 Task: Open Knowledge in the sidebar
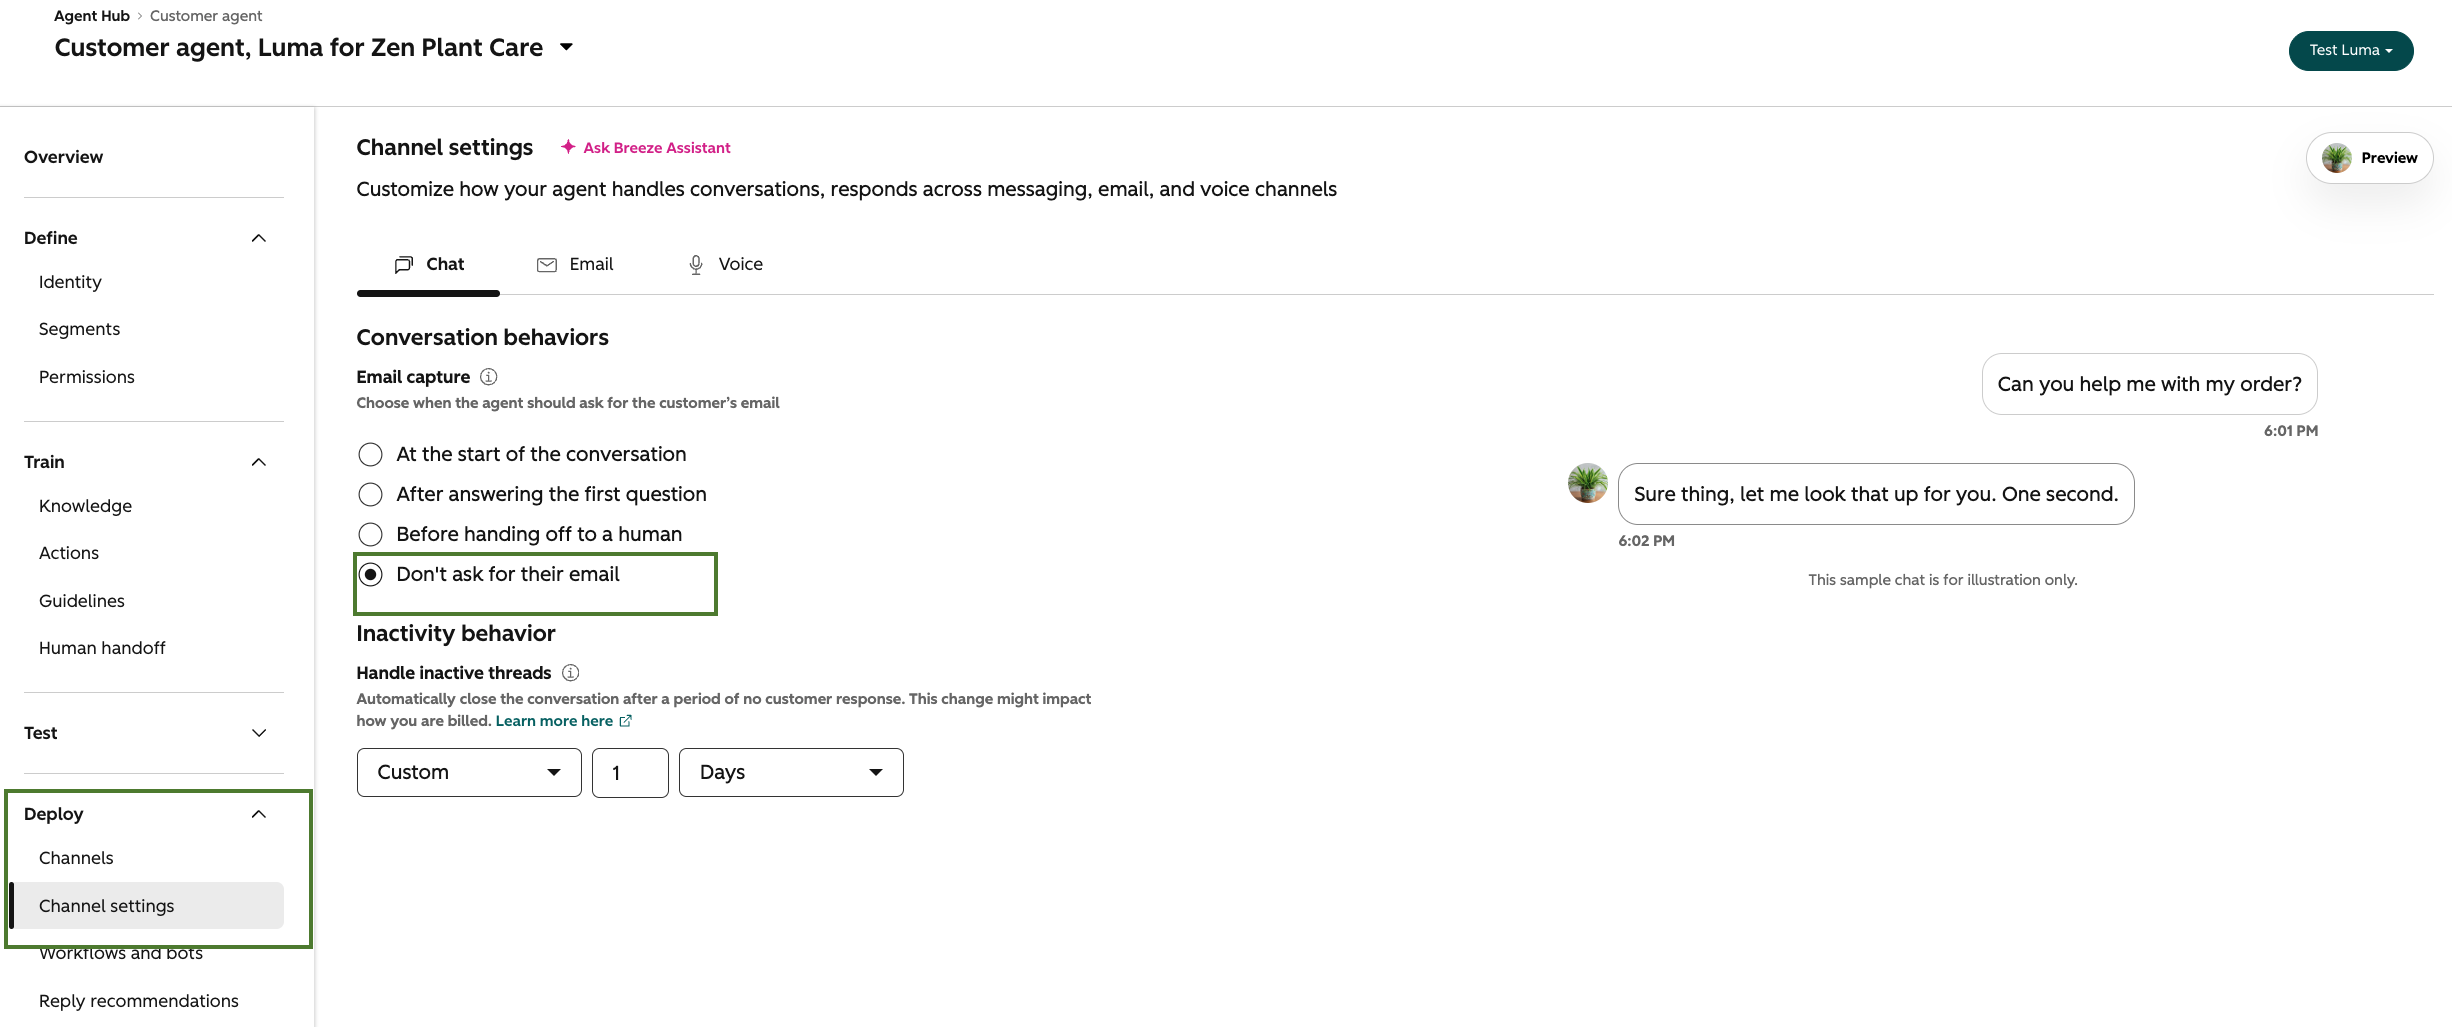[x=85, y=506]
